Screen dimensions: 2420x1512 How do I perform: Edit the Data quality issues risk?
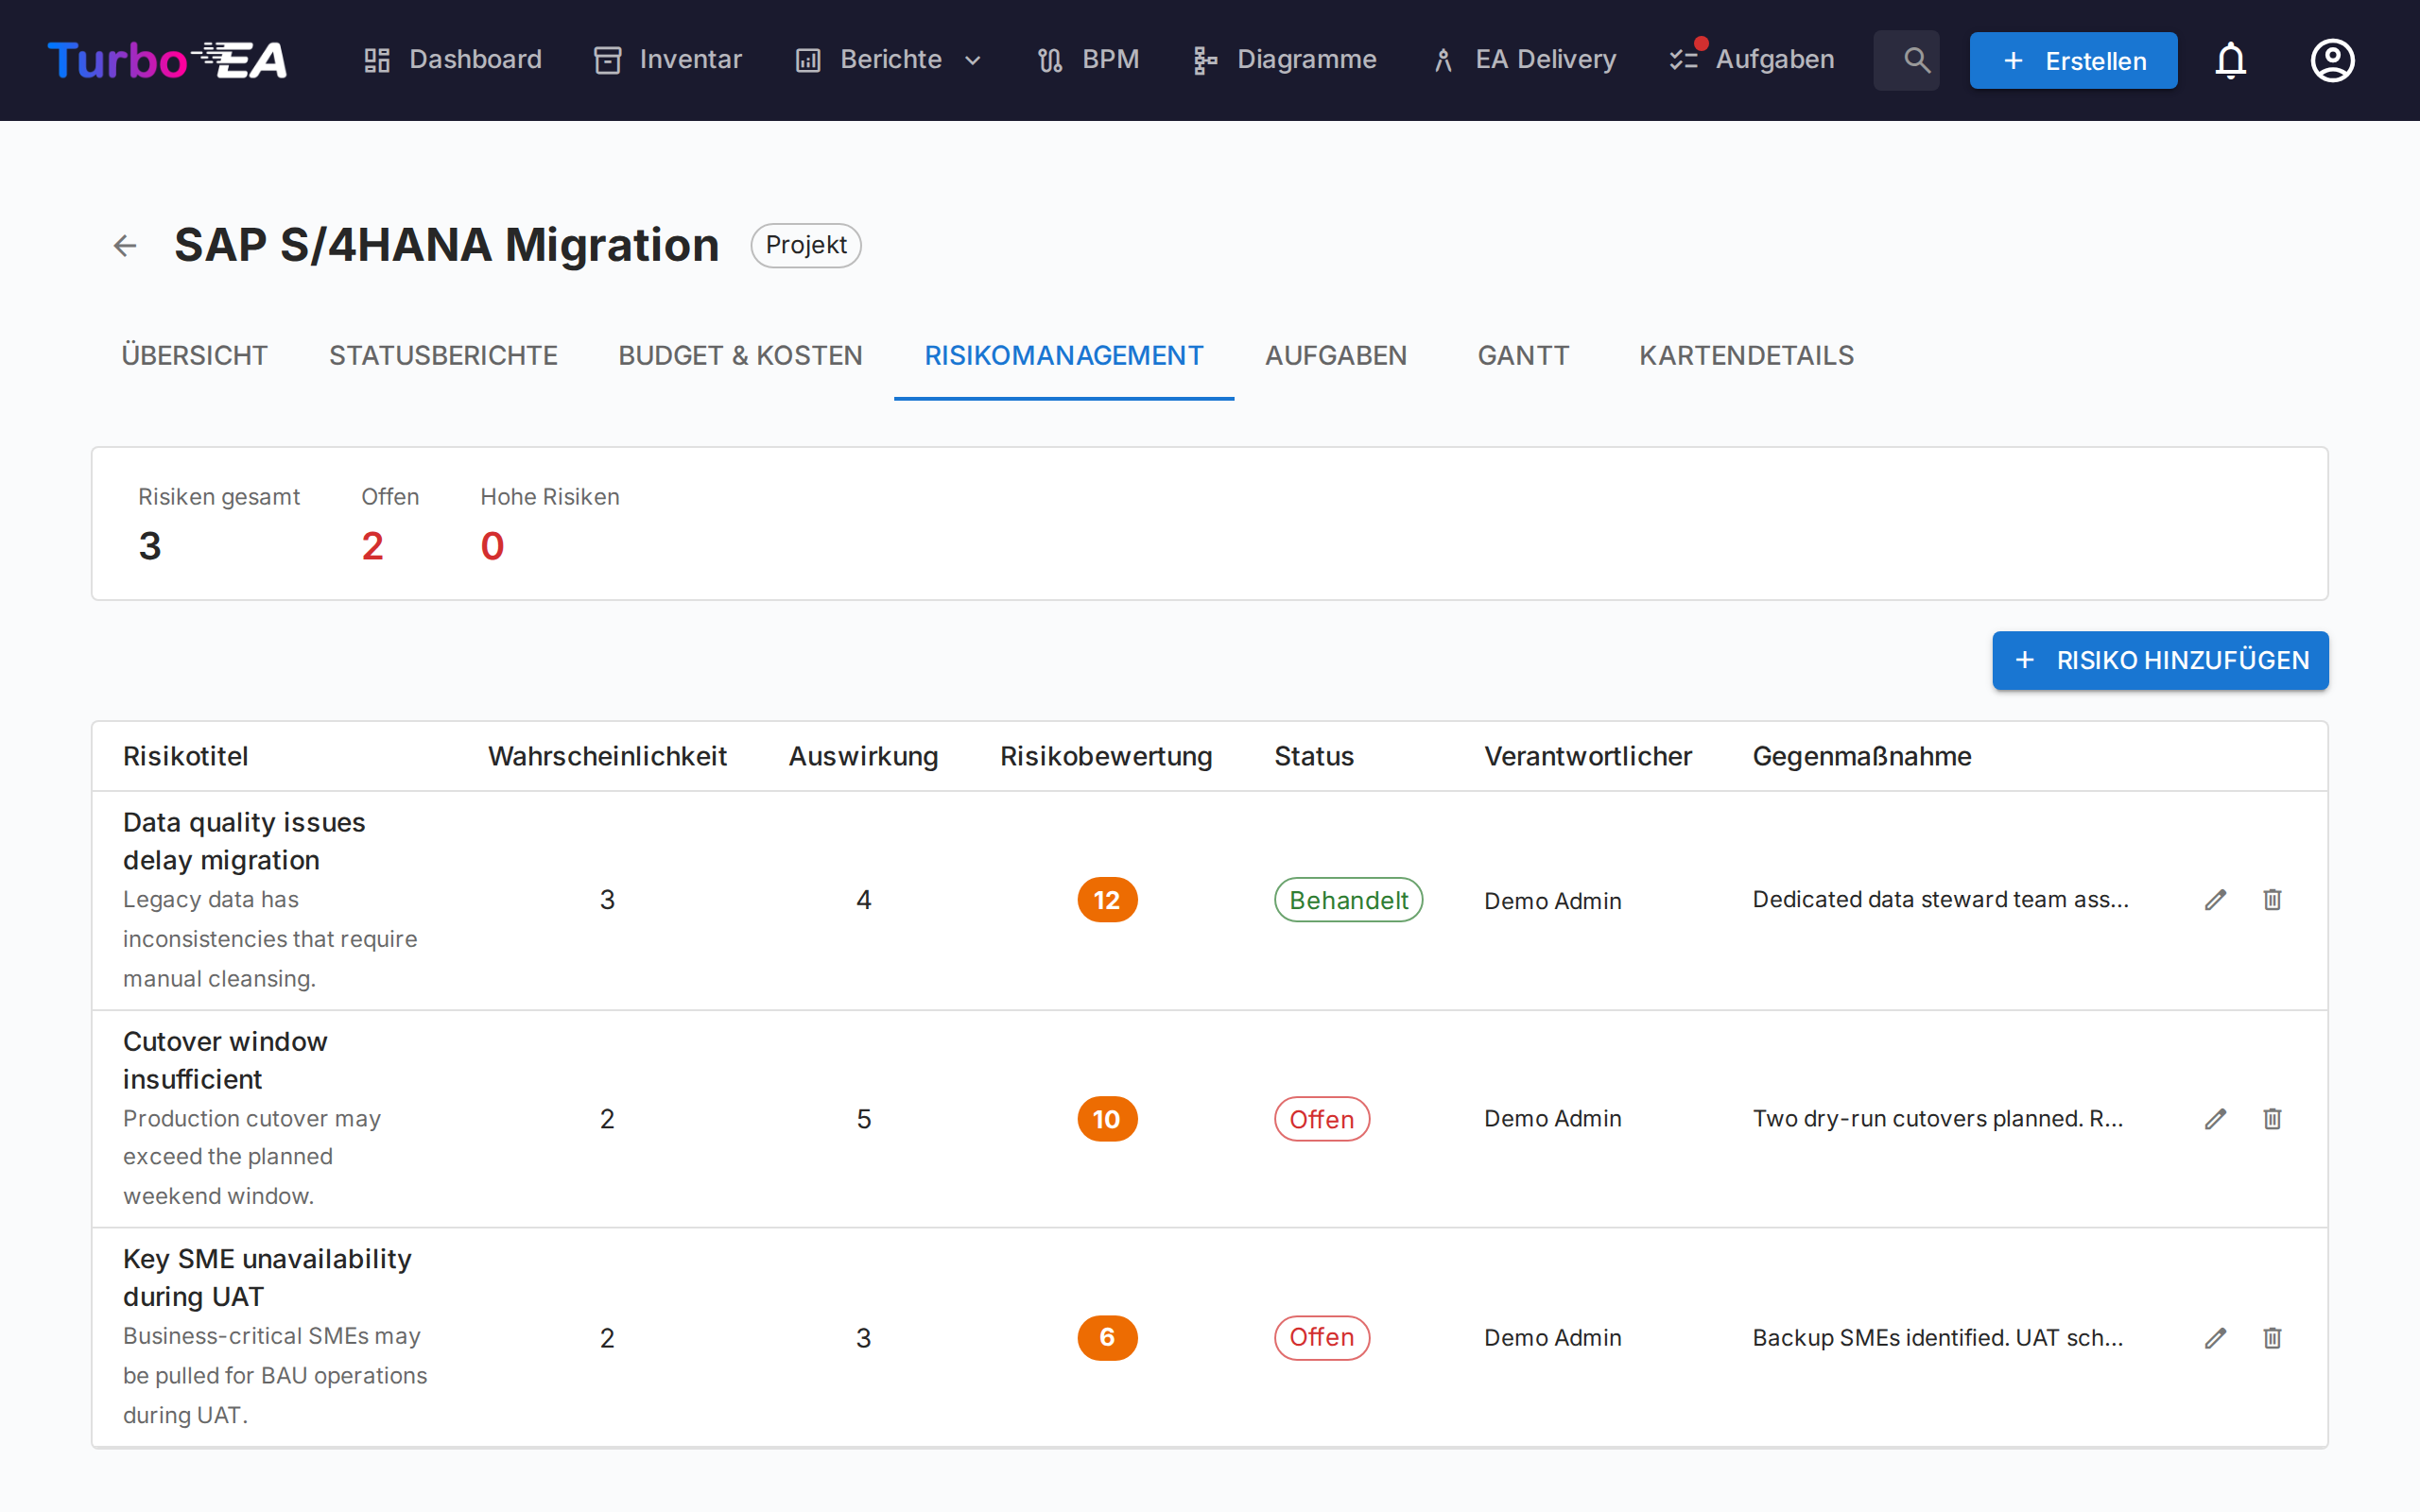(2215, 900)
